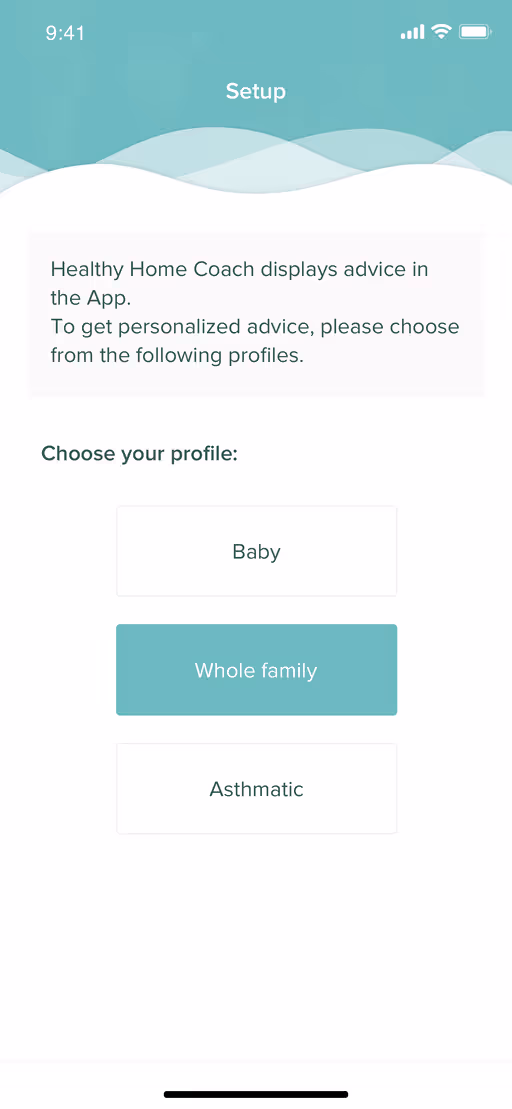This screenshot has width=512, height=1109.
Task: Choose the Asthmatic profile option
Action: pyautogui.click(x=256, y=789)
